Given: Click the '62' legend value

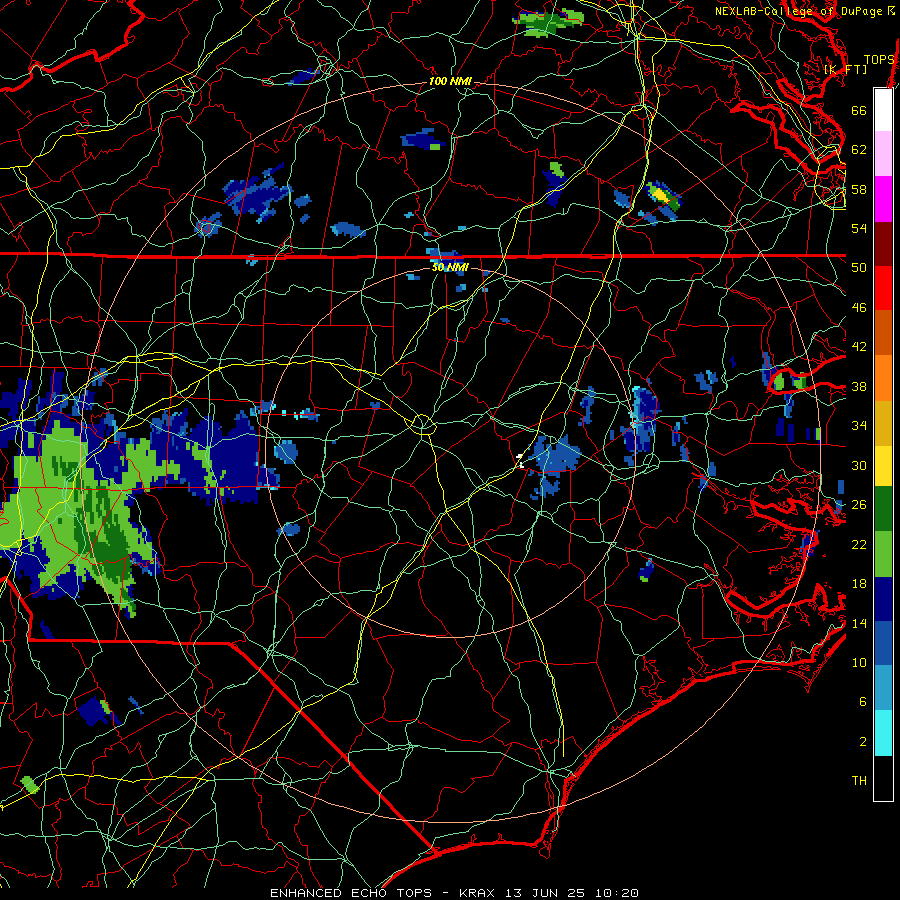Looking at the screenshot, I should [859, 150].
